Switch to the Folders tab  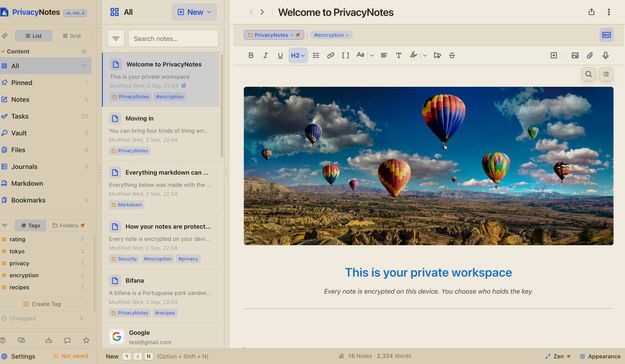coord(69,226)
